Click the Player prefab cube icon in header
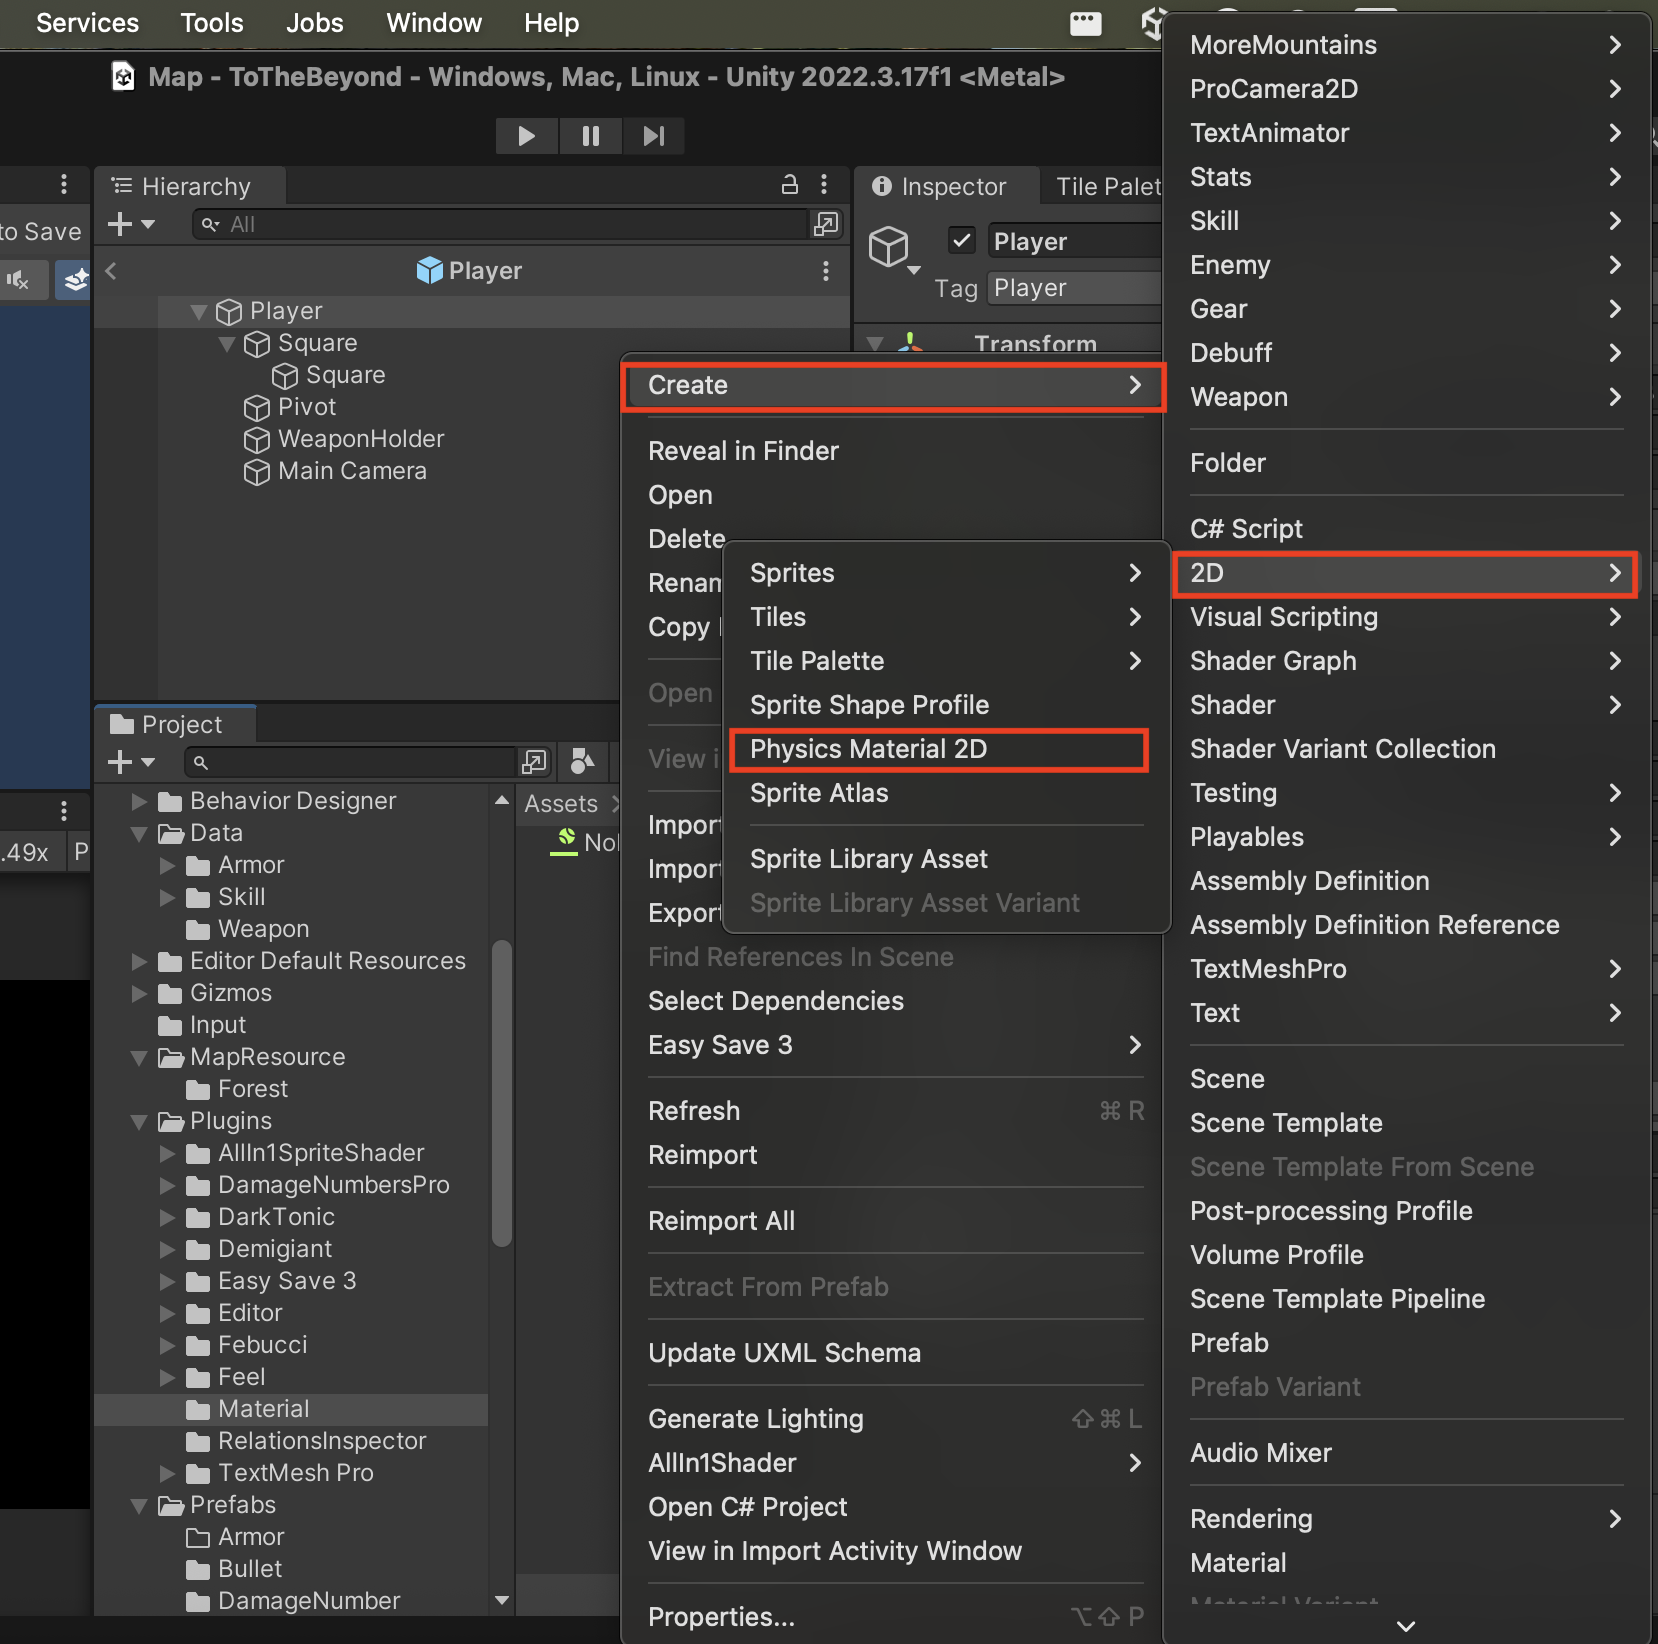The height and width of the screenshot is (1644, 1658). [429, 270]
